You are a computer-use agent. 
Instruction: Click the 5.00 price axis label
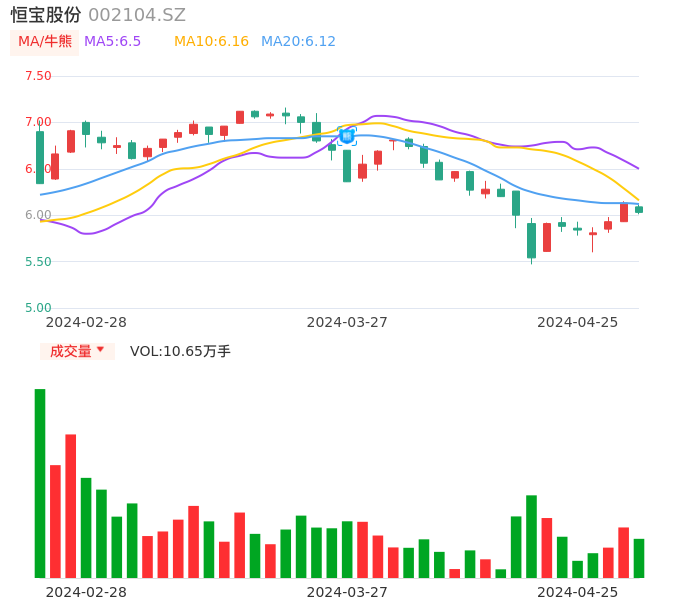(x=37, y=308)
